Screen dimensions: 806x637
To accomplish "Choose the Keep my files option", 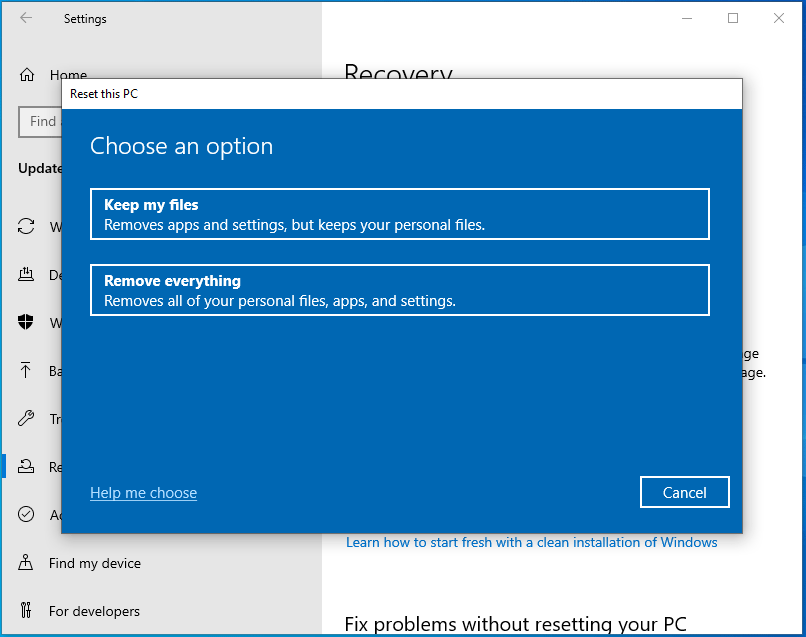I will (399, 214).
